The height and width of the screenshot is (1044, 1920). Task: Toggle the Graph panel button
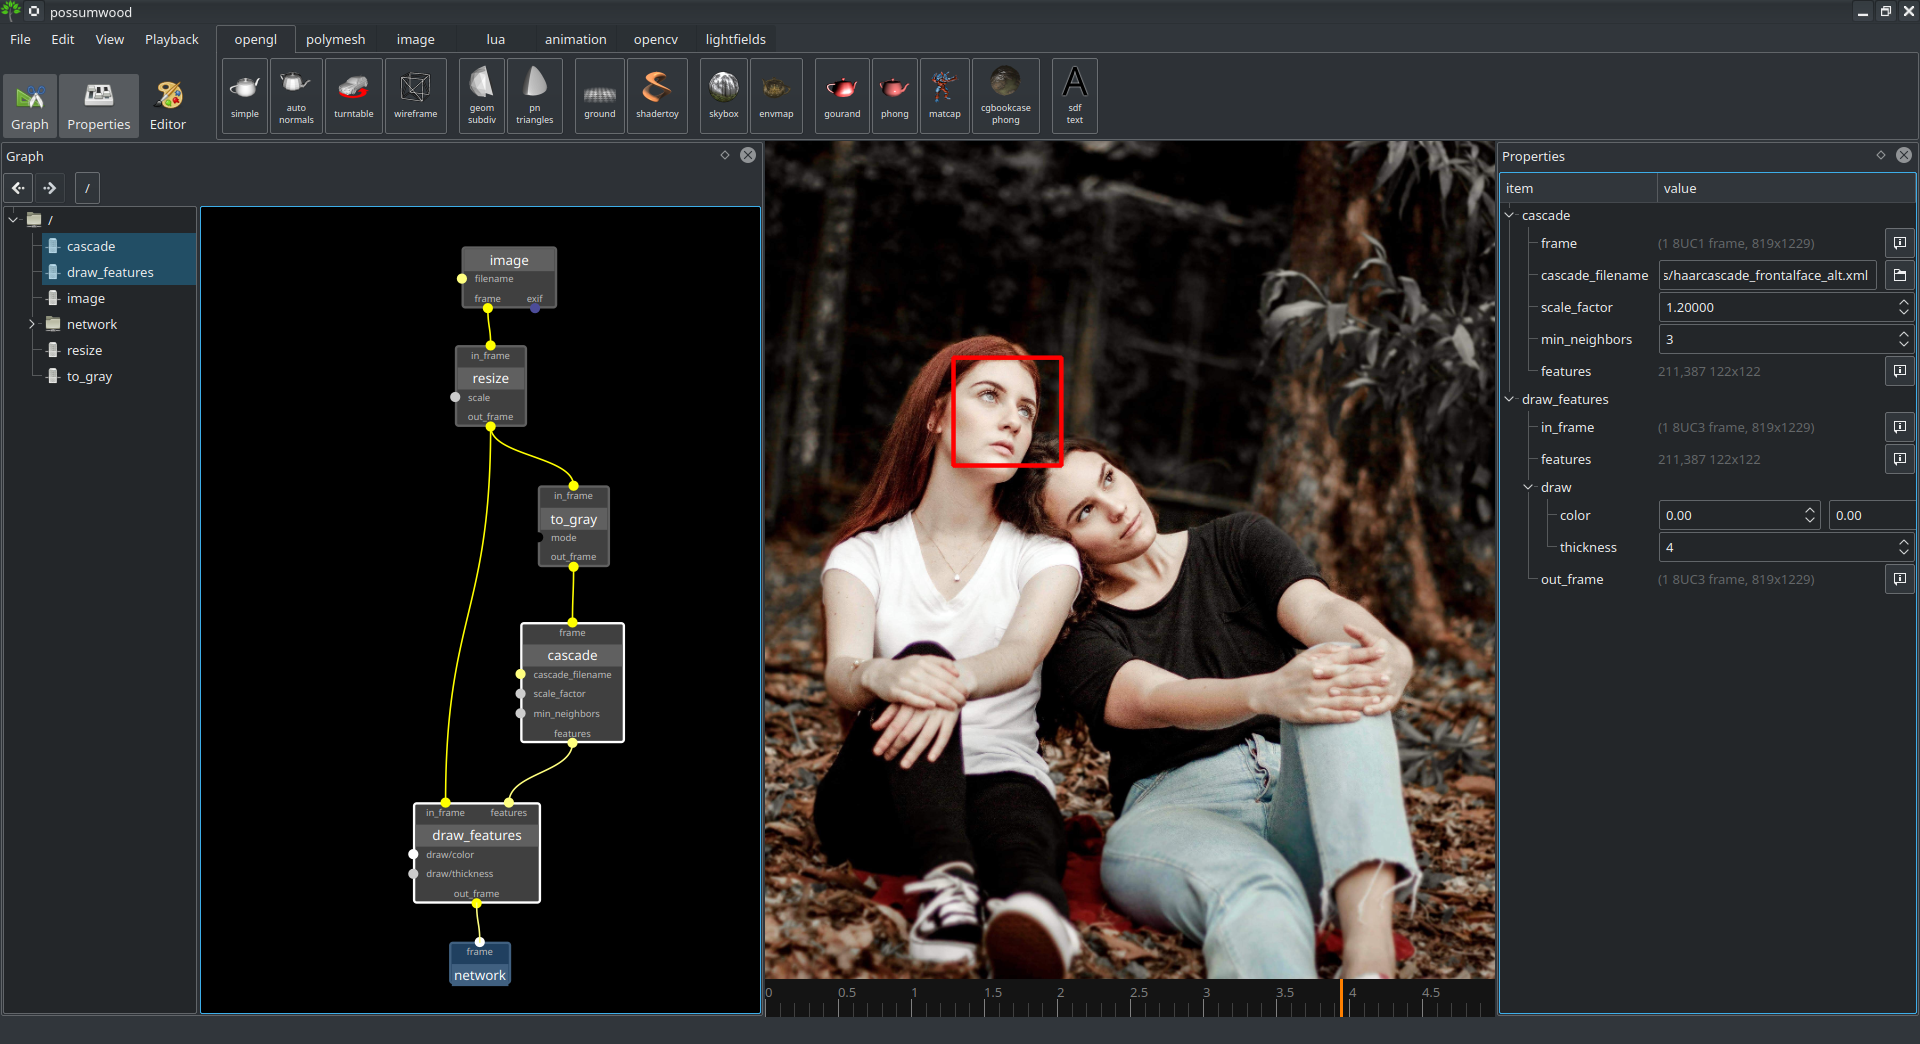[x=30, y=105]
